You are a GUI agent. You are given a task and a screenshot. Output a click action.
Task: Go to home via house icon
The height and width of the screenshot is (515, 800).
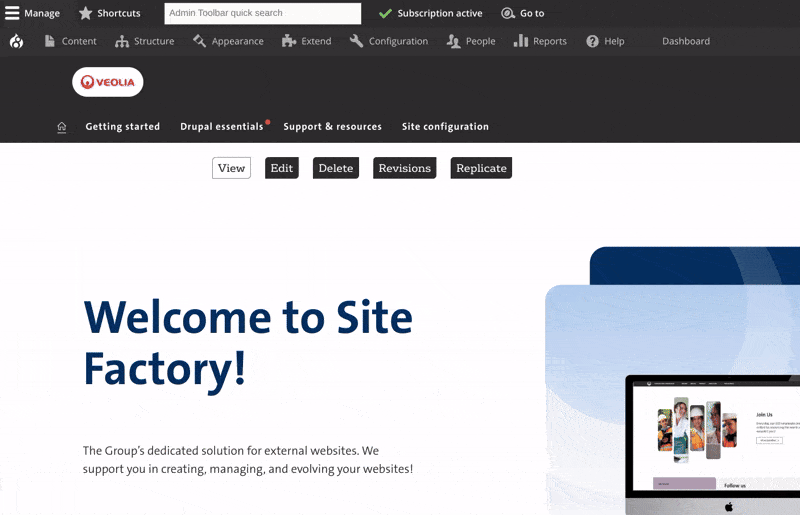click(62, 127)
